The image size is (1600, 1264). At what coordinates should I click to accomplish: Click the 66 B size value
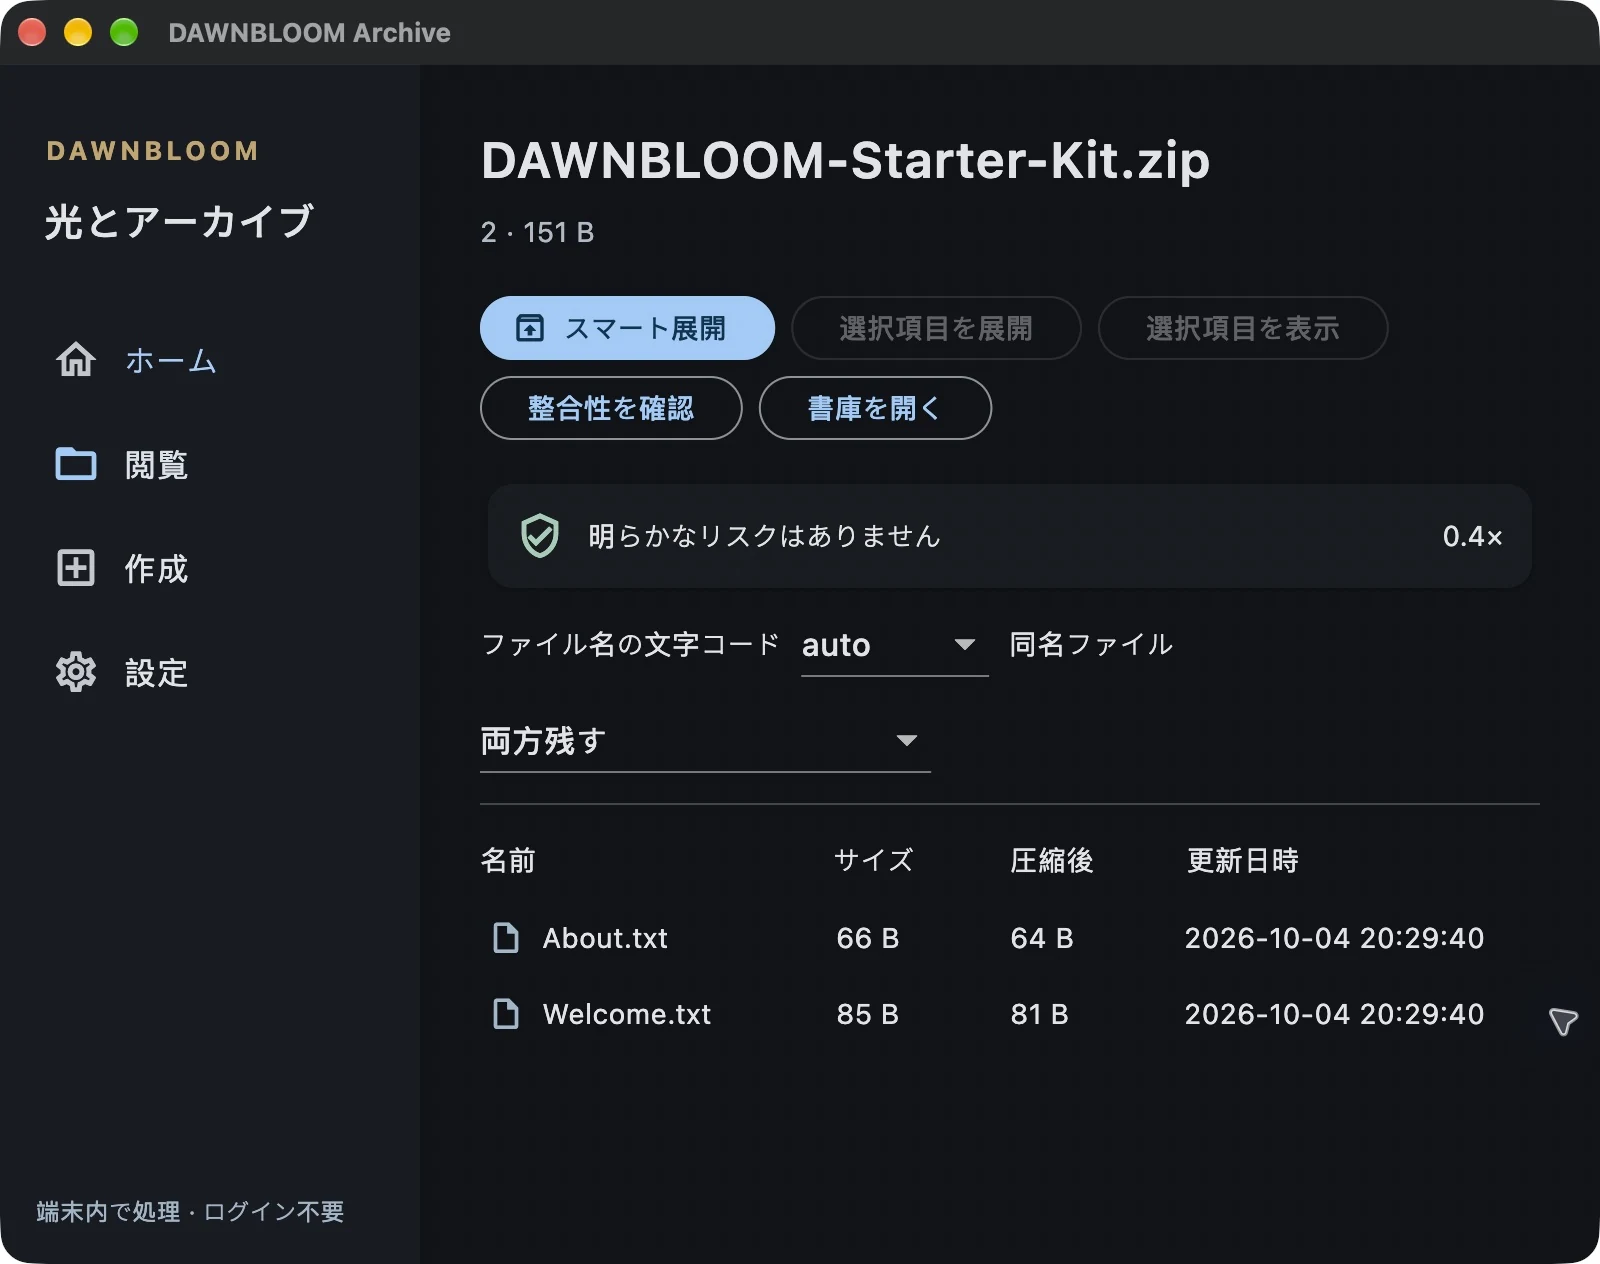pyautogui.click(x=868, y=938)
